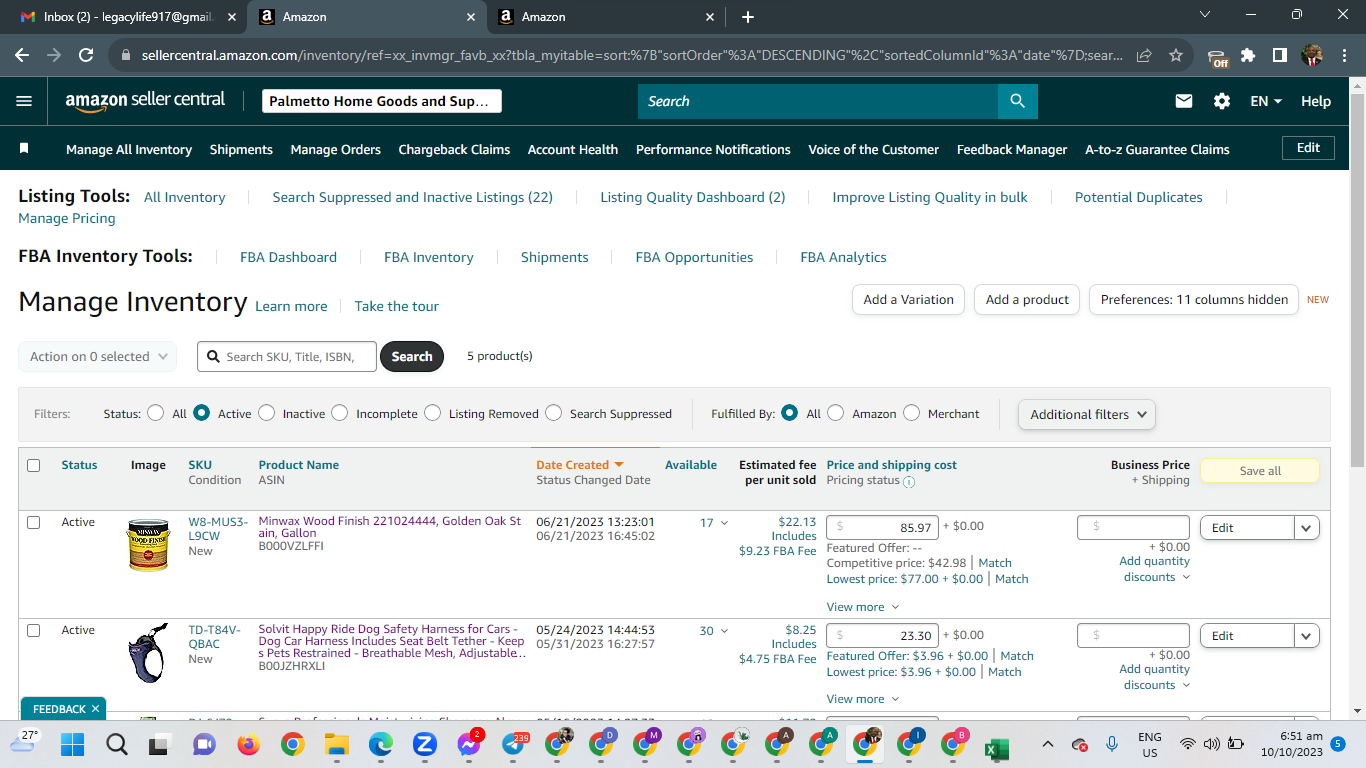Tick the select-all products checkbox
The height and width of the screenshot is (768, 1366).
(34, 465)
